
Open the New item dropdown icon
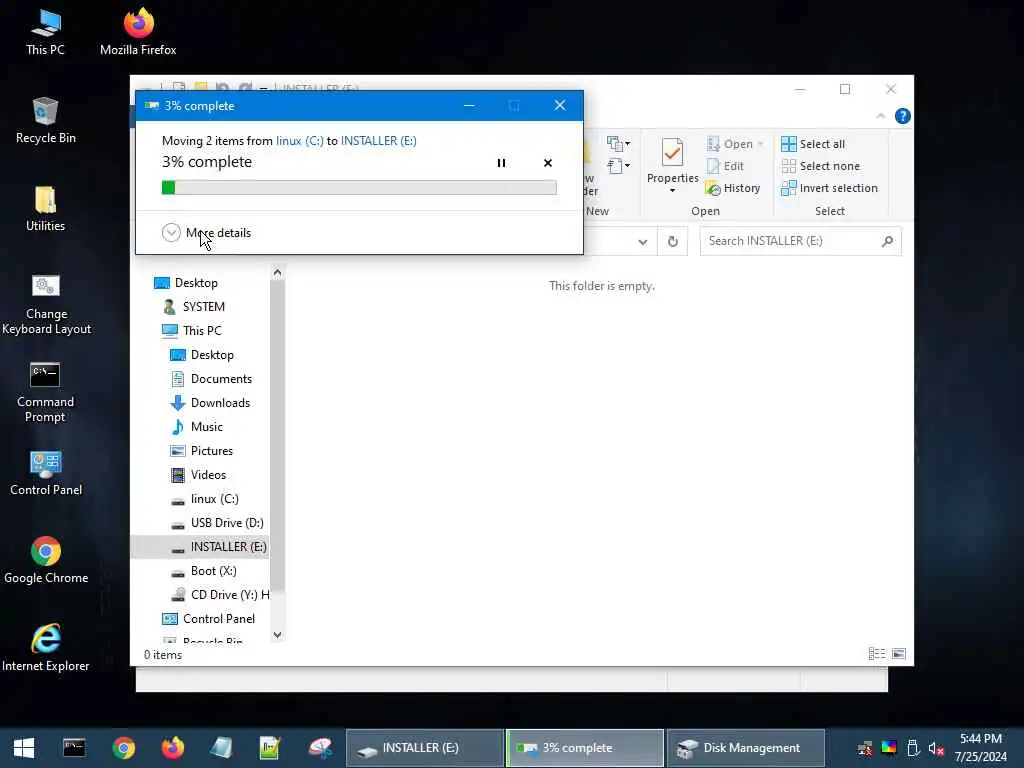618,143
